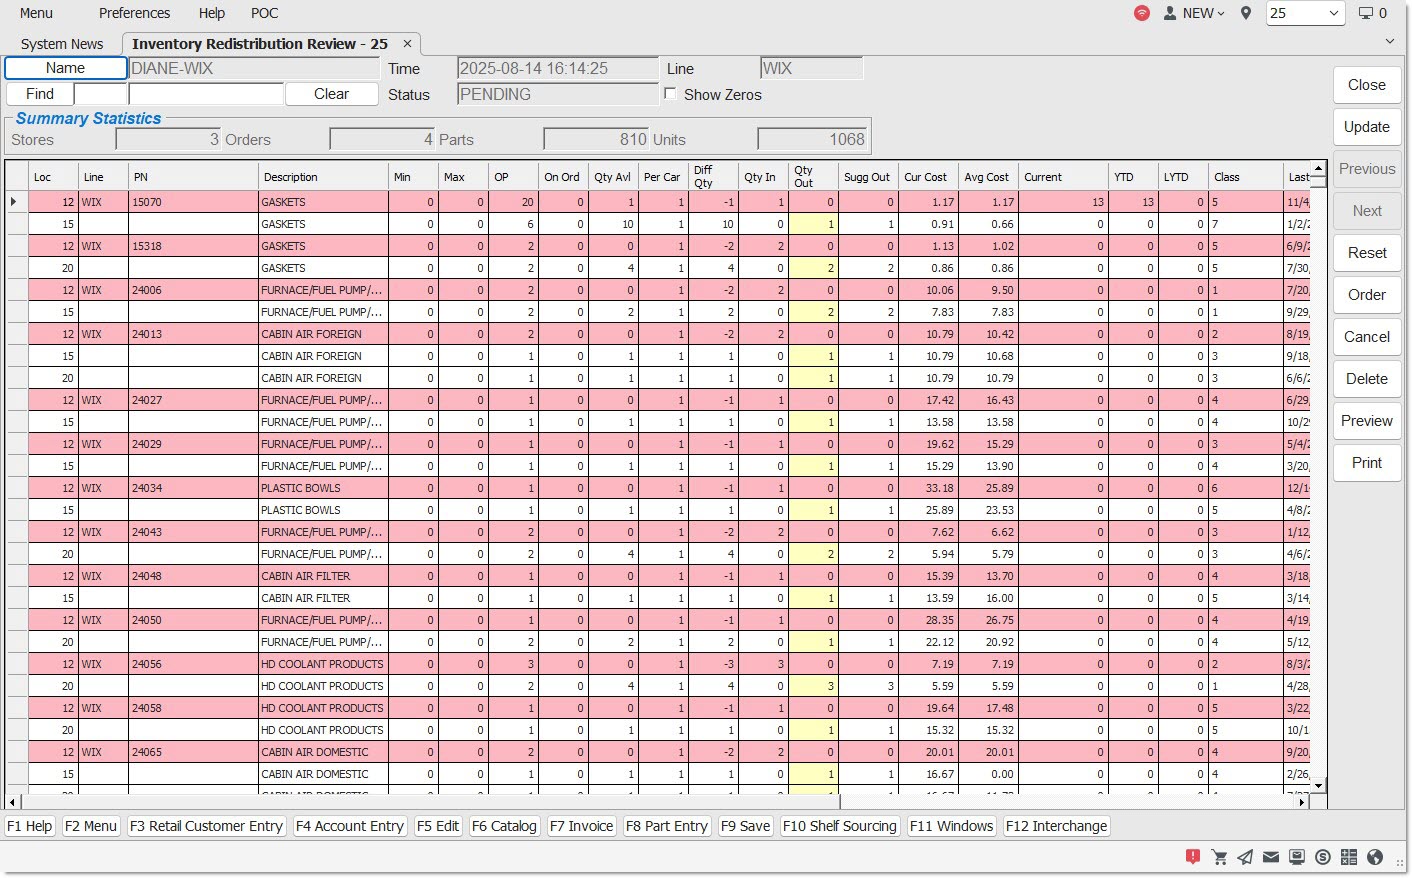Open the store number 25 dropdown
Viewport: 1412px width, 878px height.
1304,13
